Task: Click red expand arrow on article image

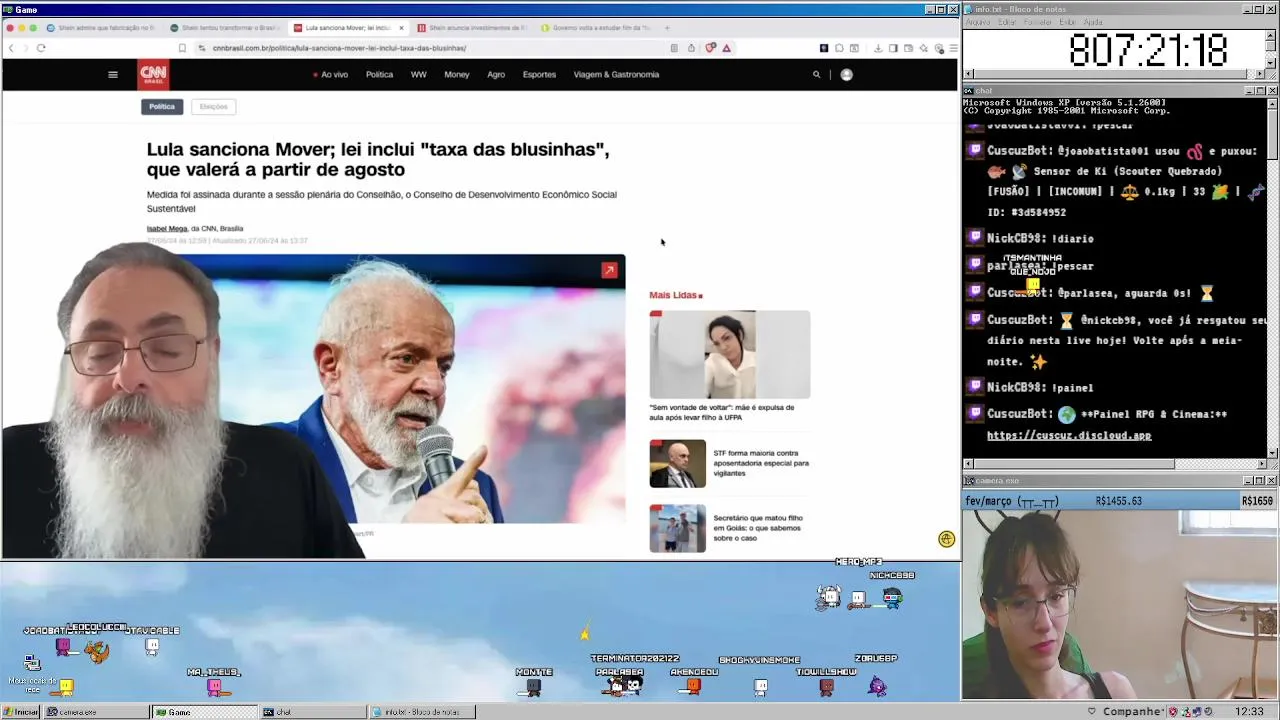Action: point(609,270)
